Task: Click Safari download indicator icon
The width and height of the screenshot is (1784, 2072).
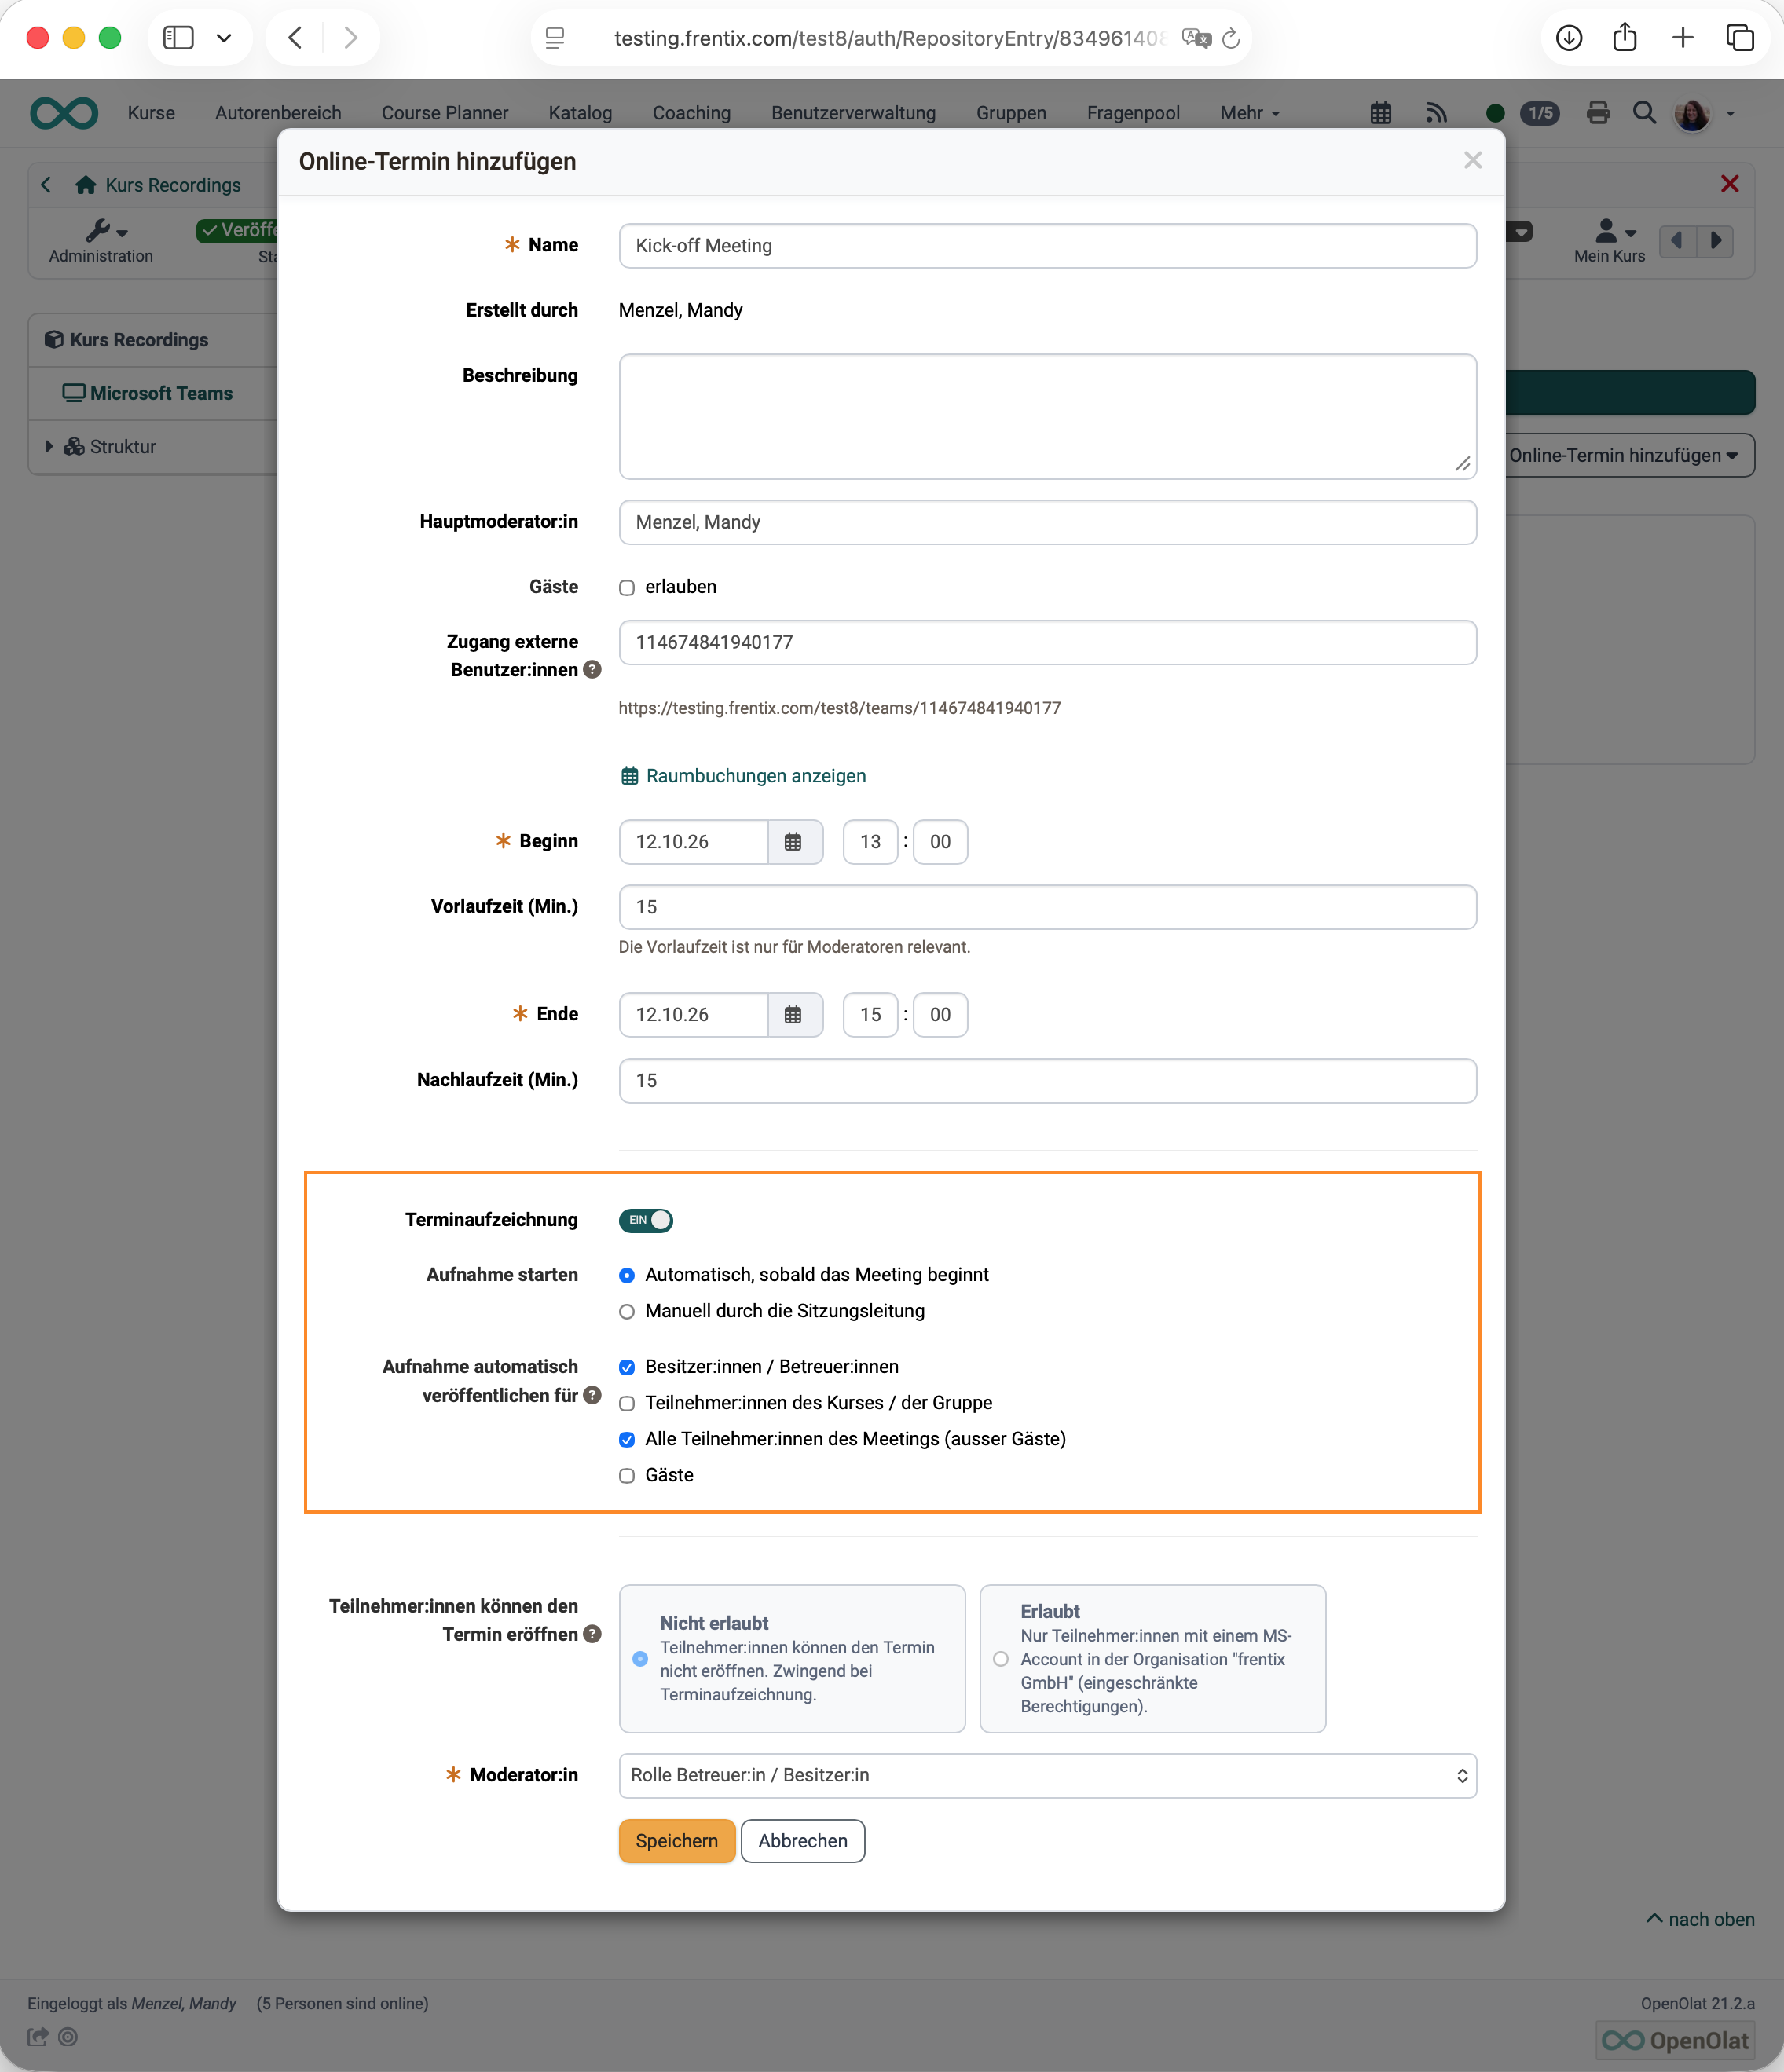Action: pos(1569,38)
